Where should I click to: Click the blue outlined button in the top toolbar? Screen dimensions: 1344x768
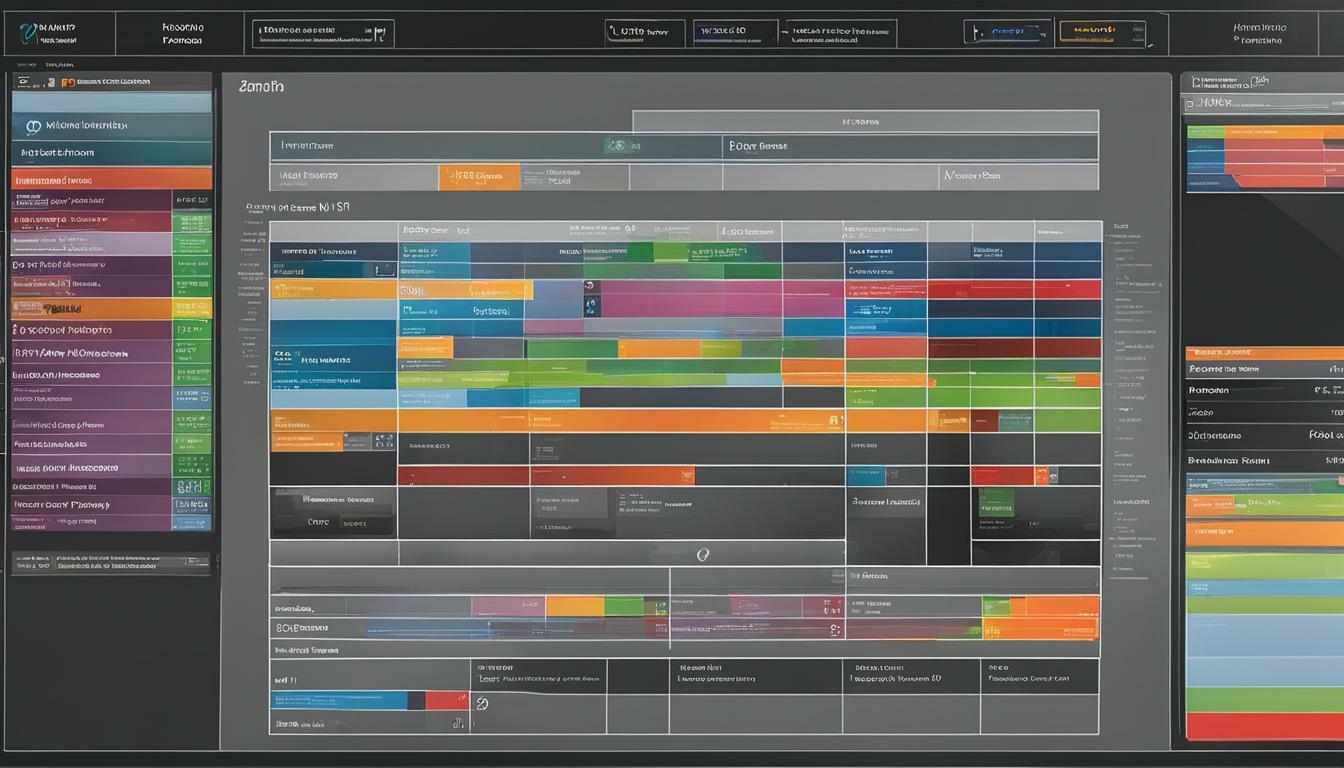pyautogui.click(x=1007, y=31)
